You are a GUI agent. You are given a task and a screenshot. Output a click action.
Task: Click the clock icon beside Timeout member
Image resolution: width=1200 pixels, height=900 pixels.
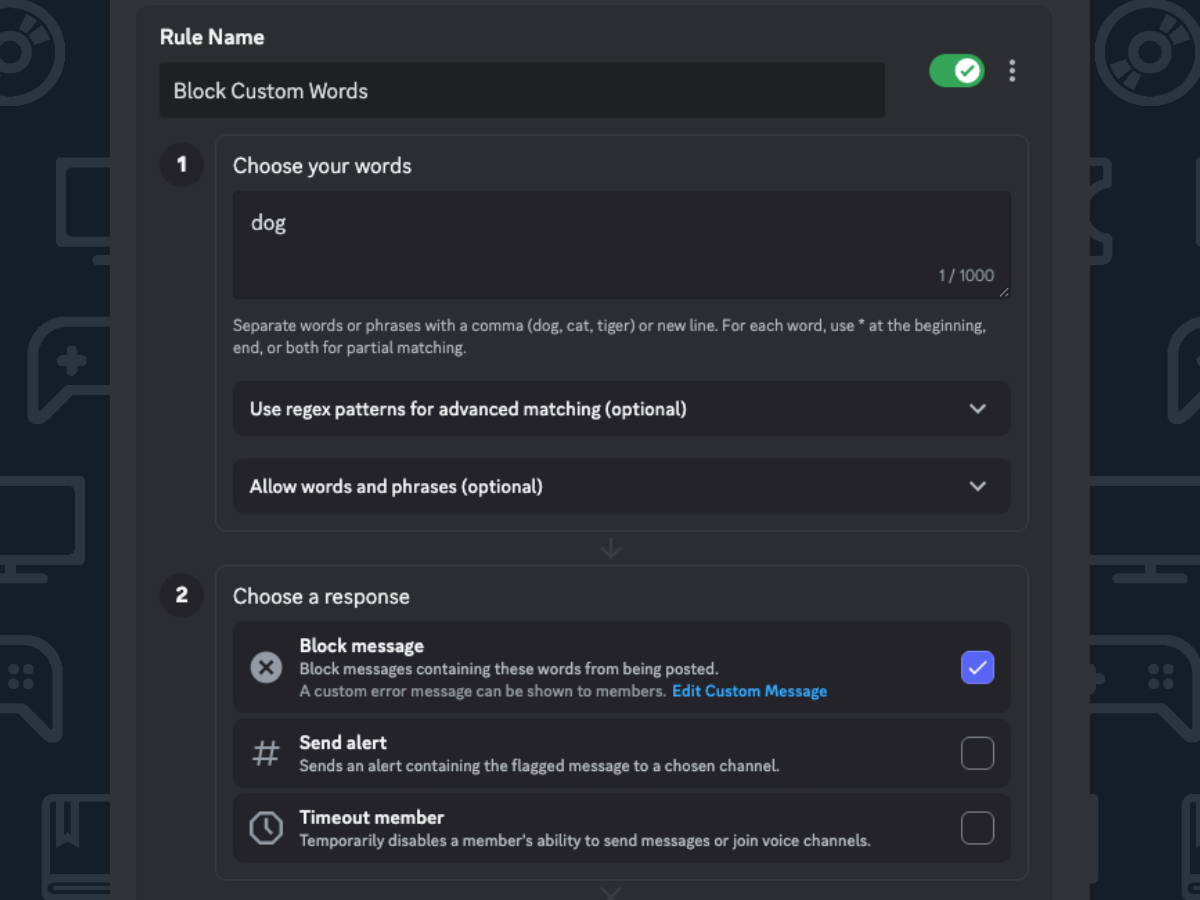(266, 828)
